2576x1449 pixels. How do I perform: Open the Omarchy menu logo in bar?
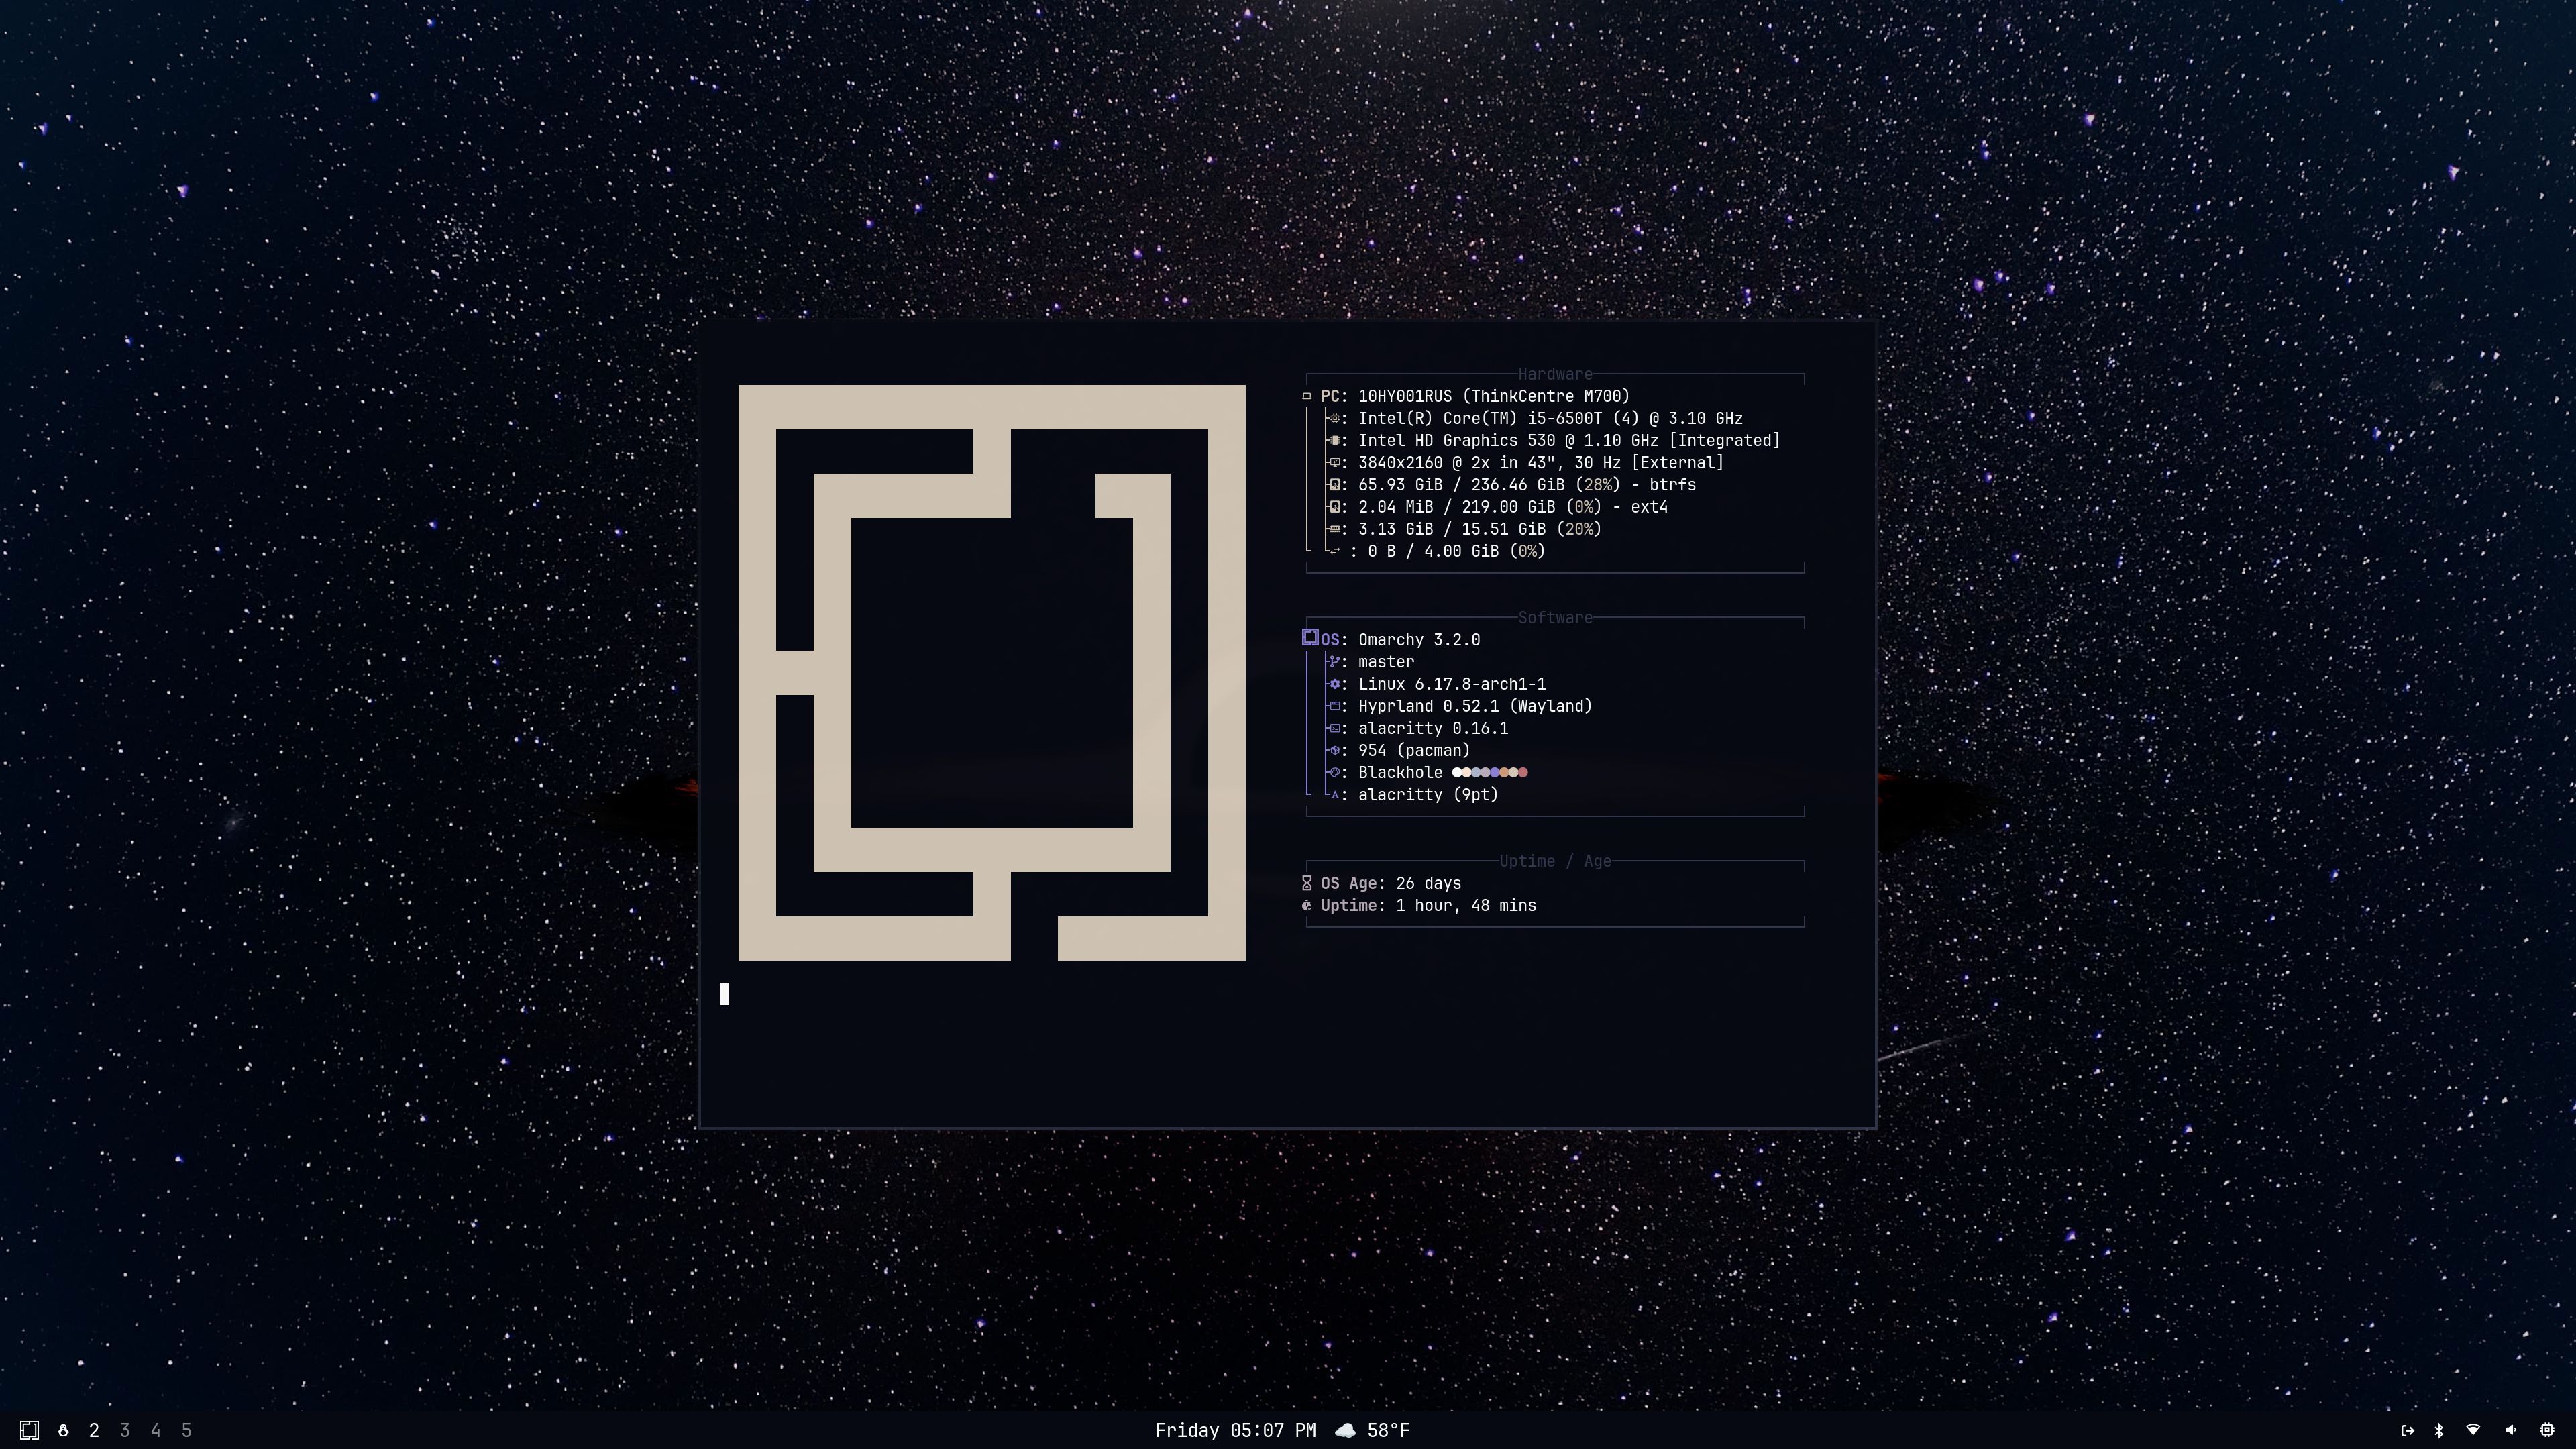coord(29,1430)
